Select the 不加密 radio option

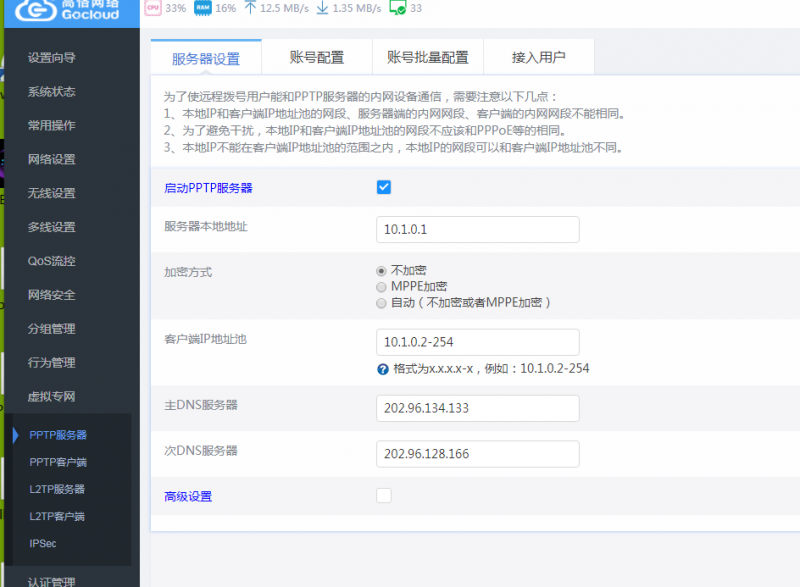(381, 271)
